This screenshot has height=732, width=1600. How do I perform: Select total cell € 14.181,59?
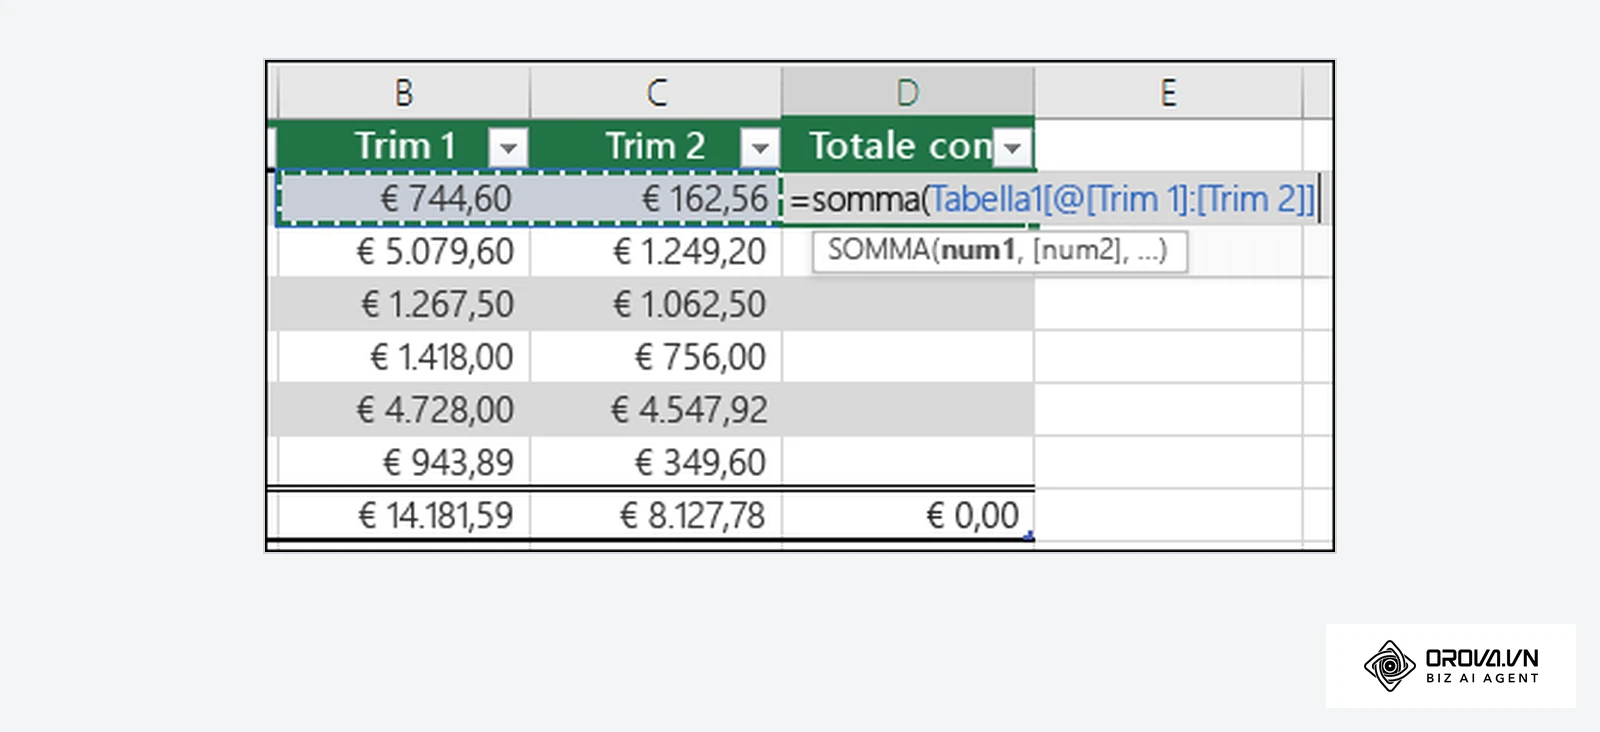coord(404,515)
